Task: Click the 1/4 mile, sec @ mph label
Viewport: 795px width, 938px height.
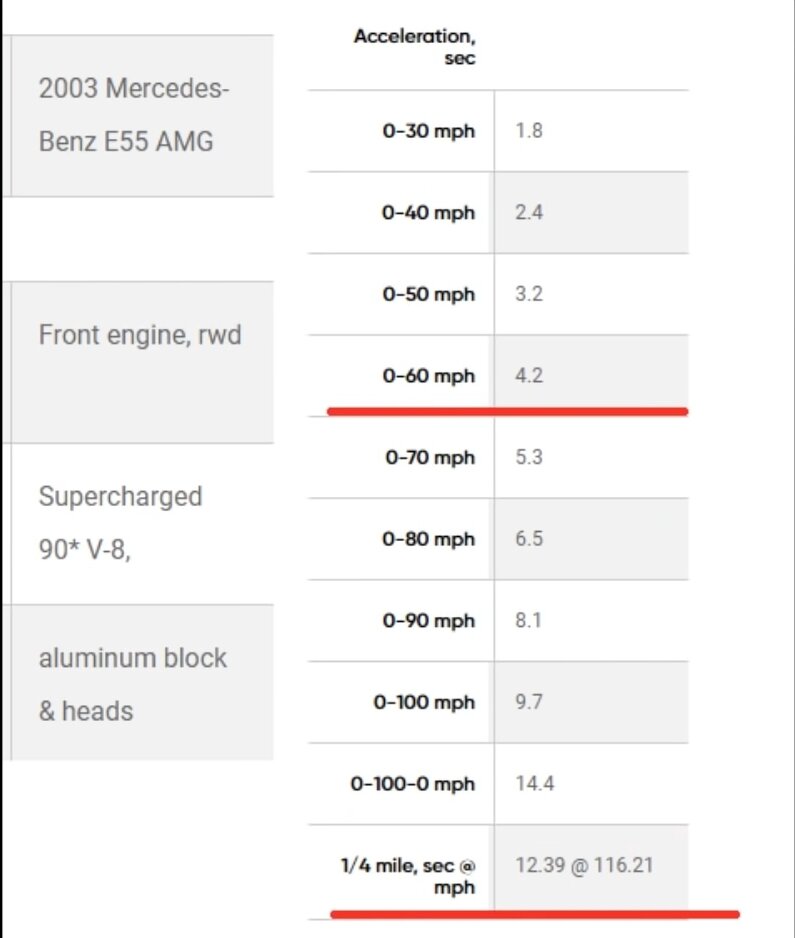Action: click(407, 875)
